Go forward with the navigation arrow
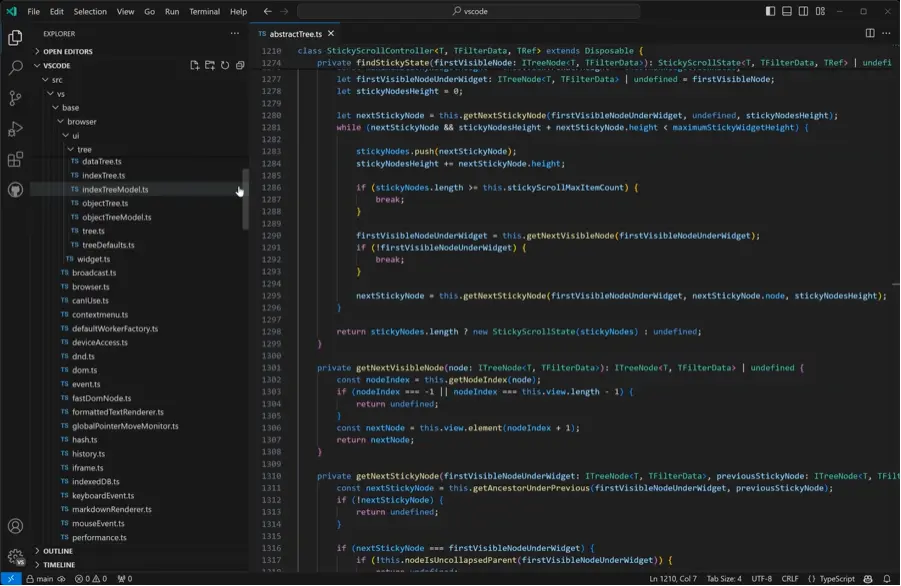 284,11
